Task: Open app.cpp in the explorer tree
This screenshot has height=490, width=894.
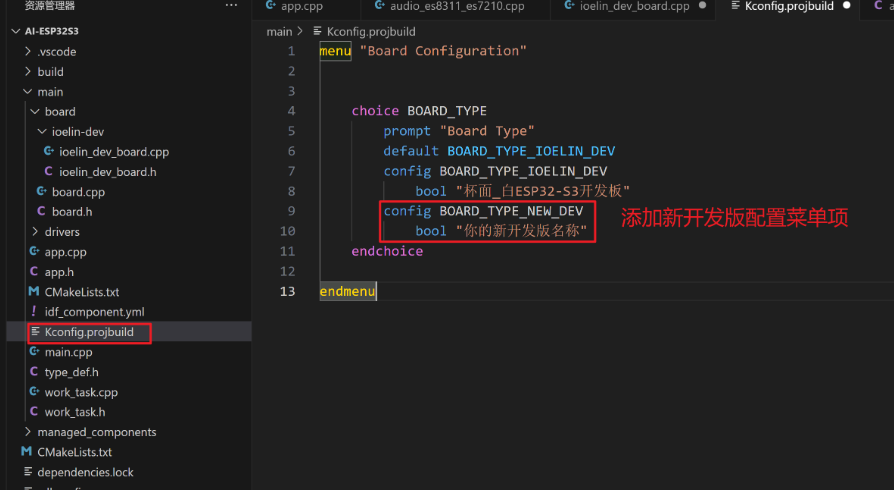Action: click(66, 252)
